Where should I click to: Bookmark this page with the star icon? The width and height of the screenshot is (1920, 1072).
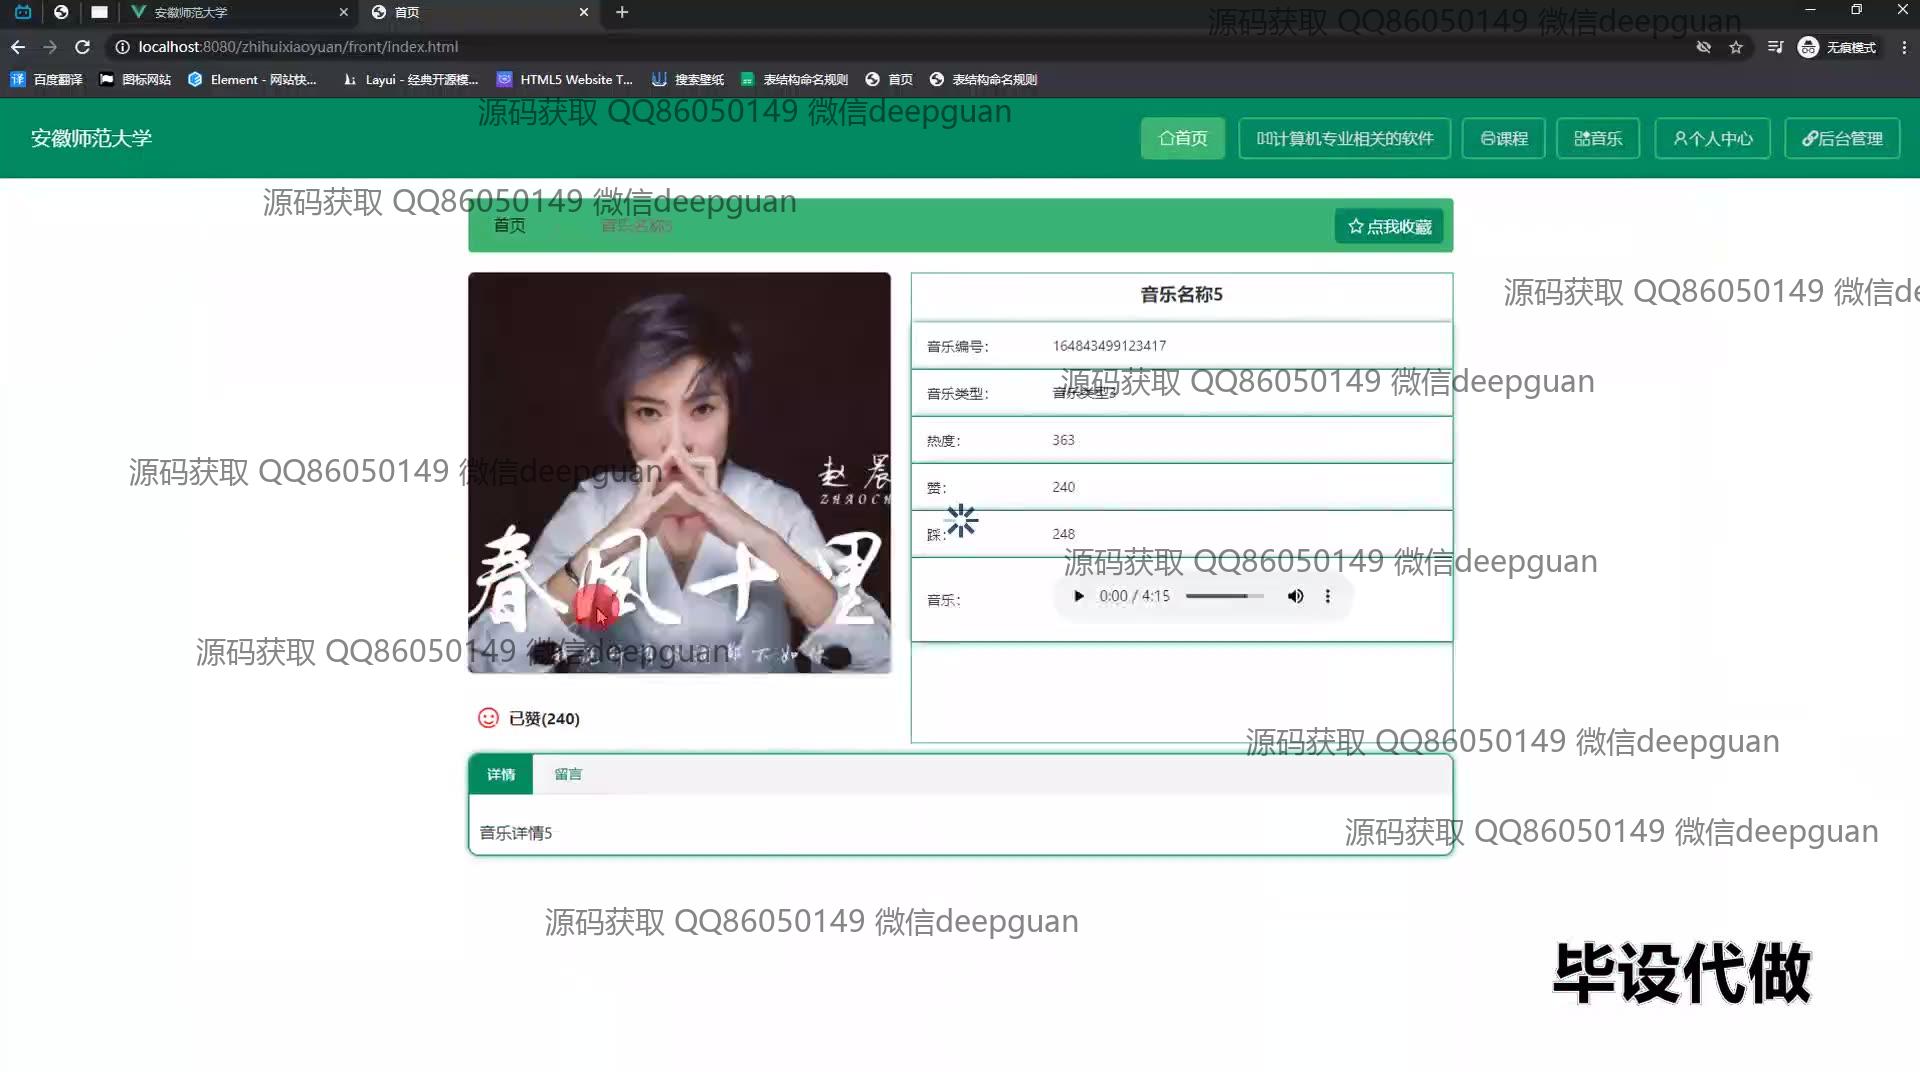click(x=1736, y=47)
